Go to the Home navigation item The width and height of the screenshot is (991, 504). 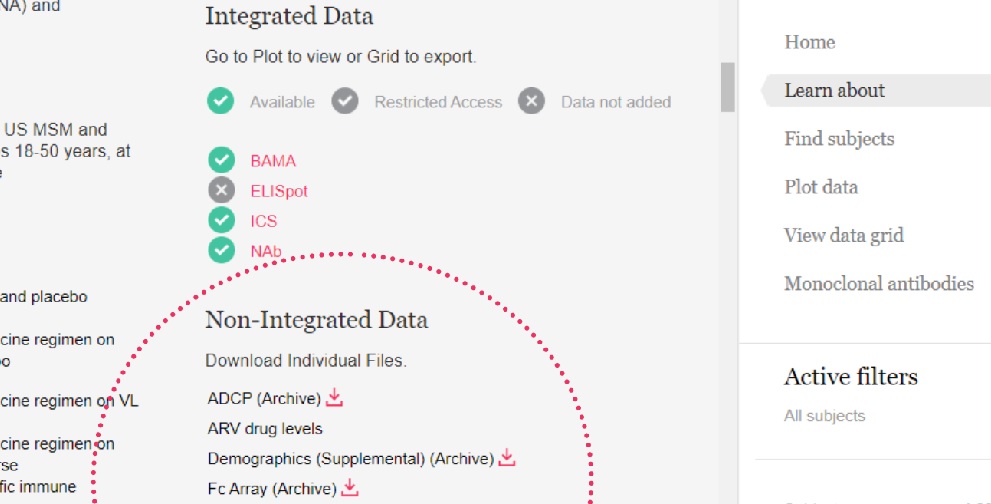tap(810, 42)
